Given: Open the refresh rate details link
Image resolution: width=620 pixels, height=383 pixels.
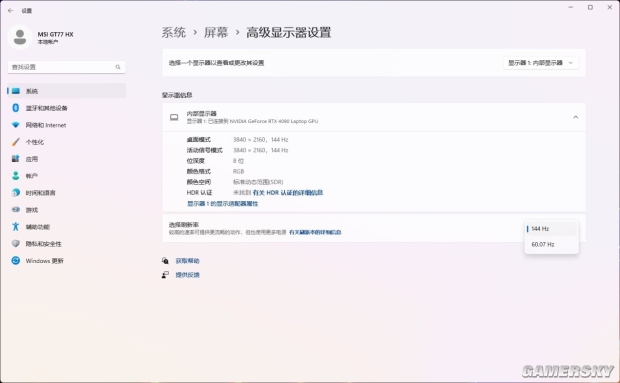Looking at the screenshot, I should pyautogui.click(x=315, y=232).
